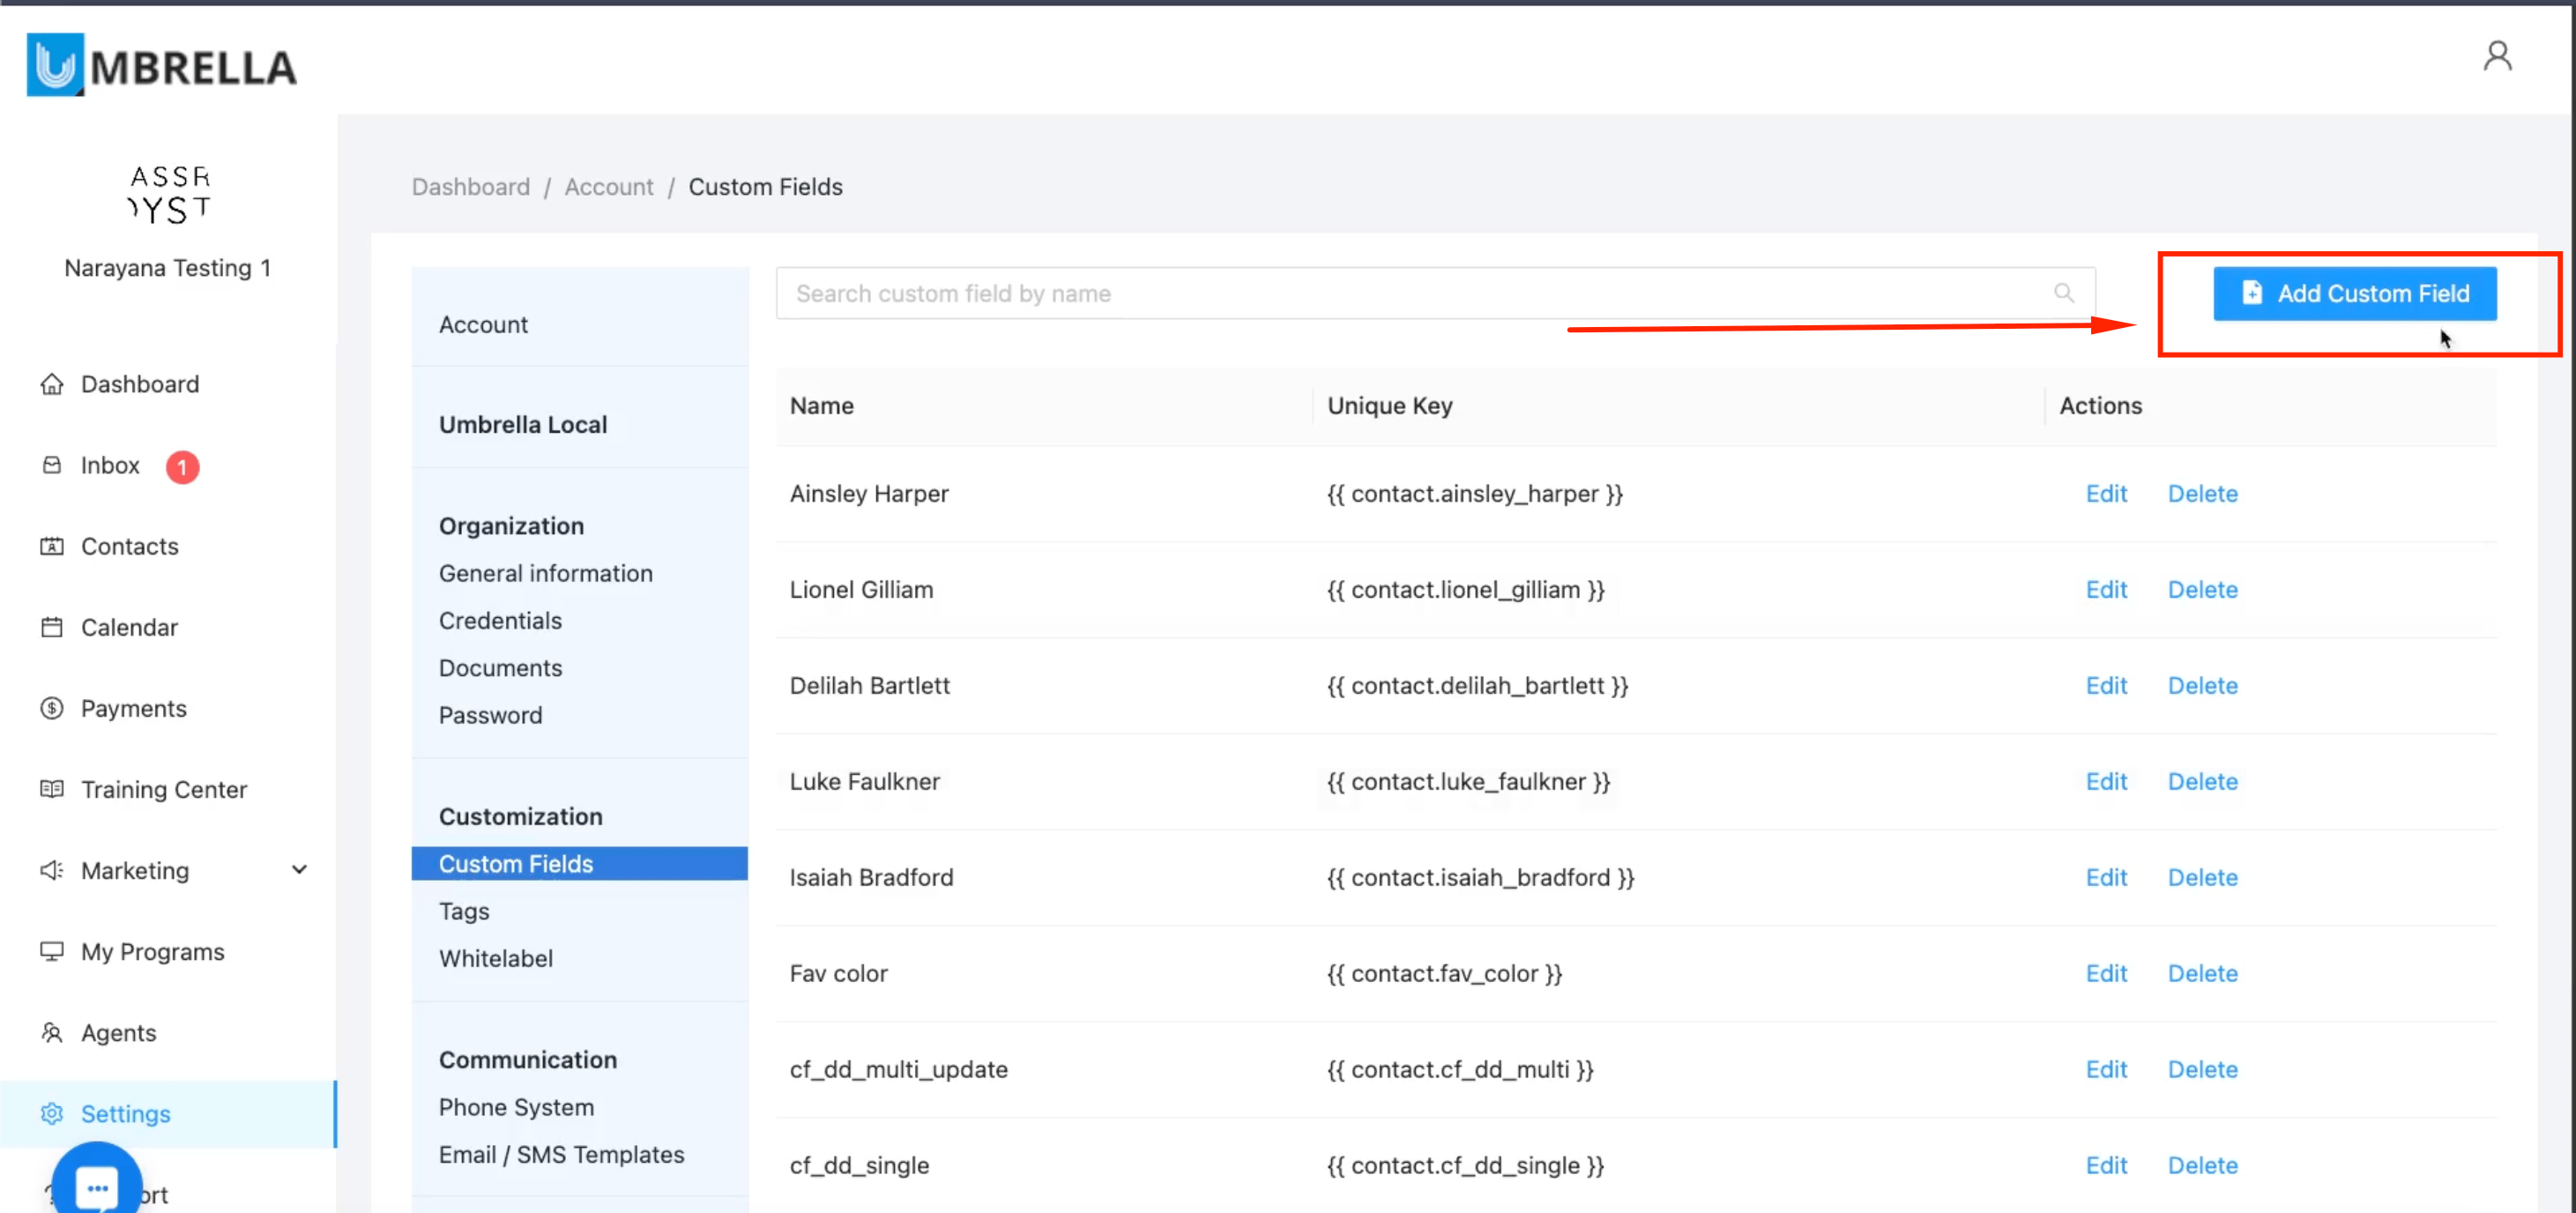2576x1213 pixels.
Task: Click Account breadcrumb link
Action: click(608, 187)
